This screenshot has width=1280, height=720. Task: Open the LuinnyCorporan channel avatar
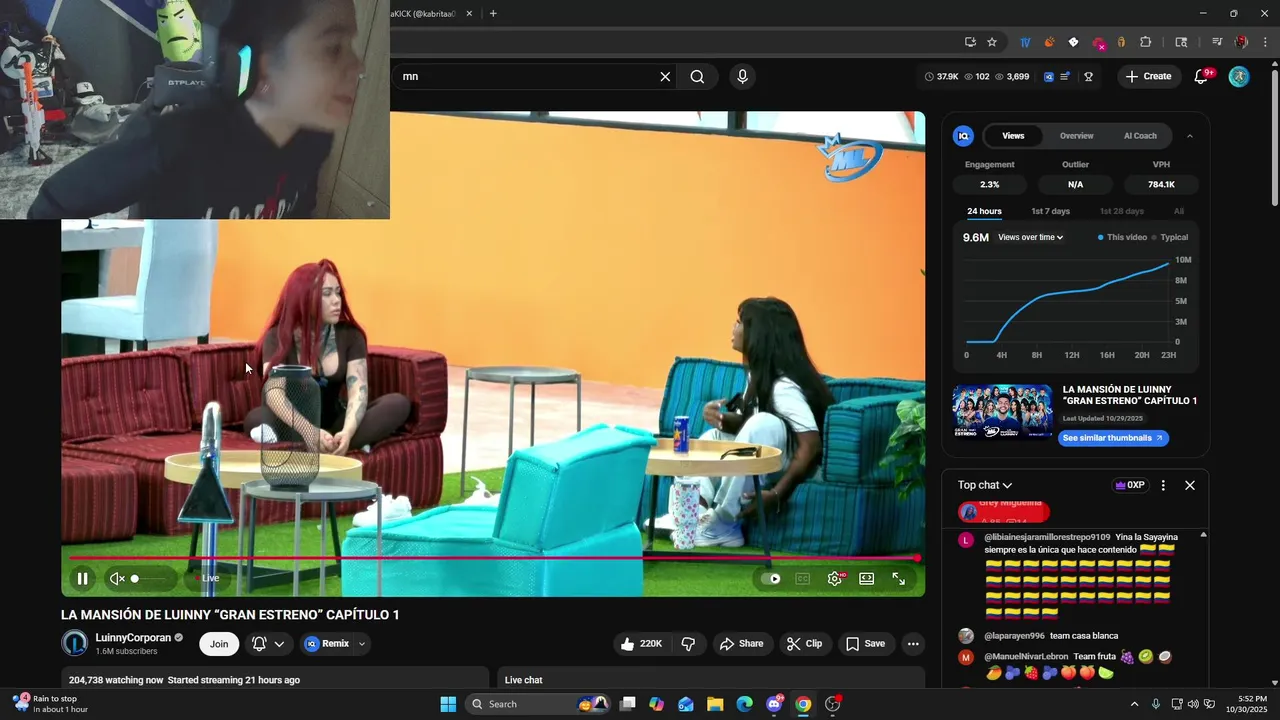75,643
